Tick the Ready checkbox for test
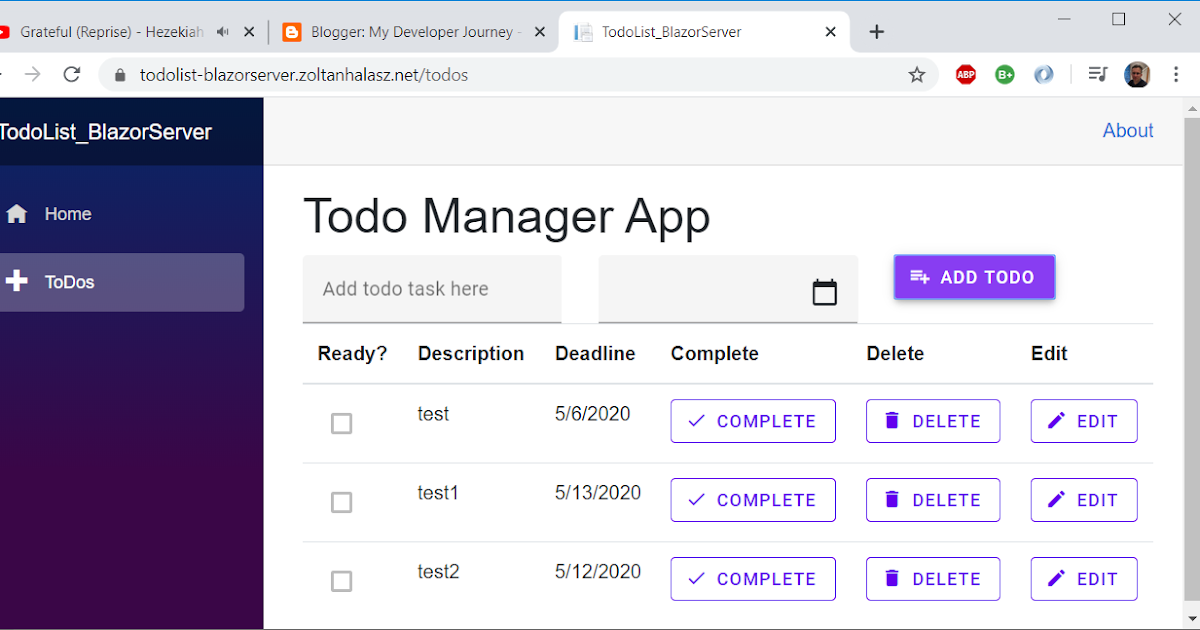This screenshot has width=1200, height=630. click(341, 424)
